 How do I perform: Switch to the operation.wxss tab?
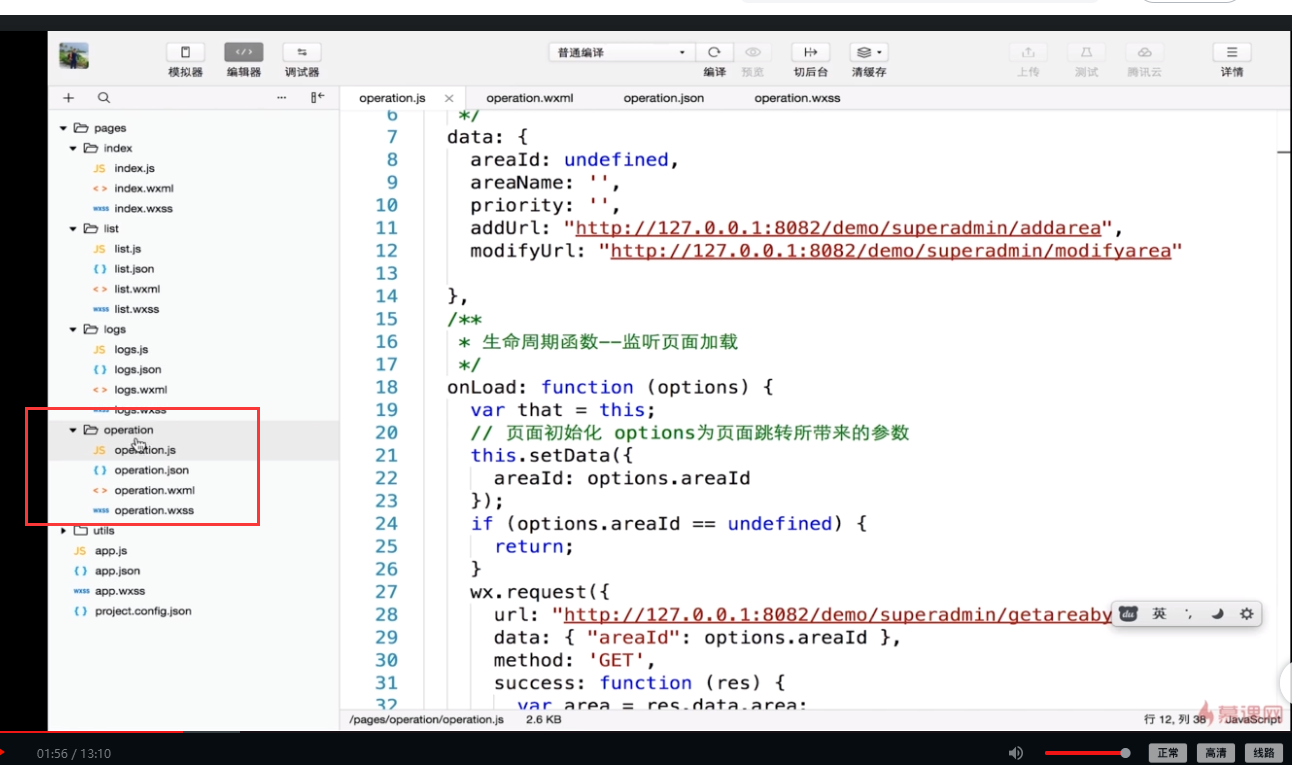(x=797, y=98)
